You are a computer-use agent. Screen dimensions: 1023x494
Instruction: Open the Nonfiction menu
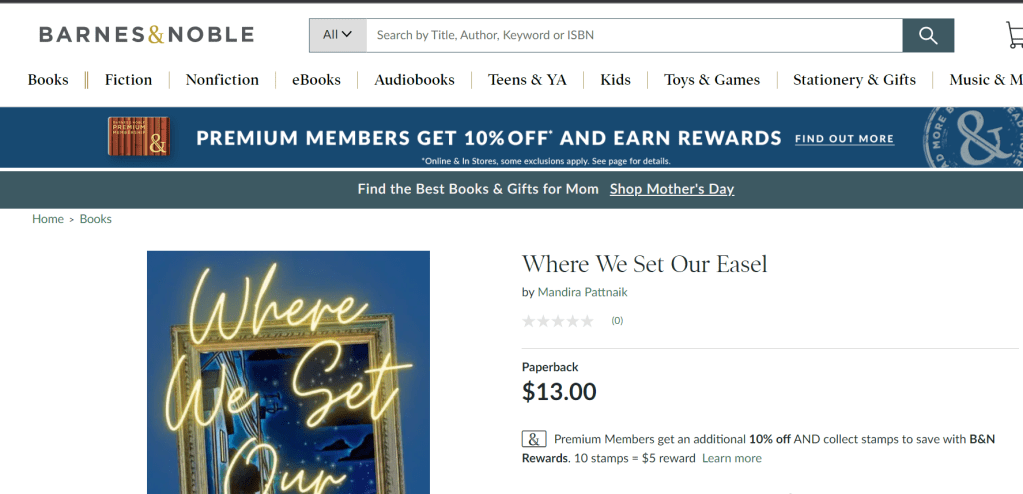222,80
